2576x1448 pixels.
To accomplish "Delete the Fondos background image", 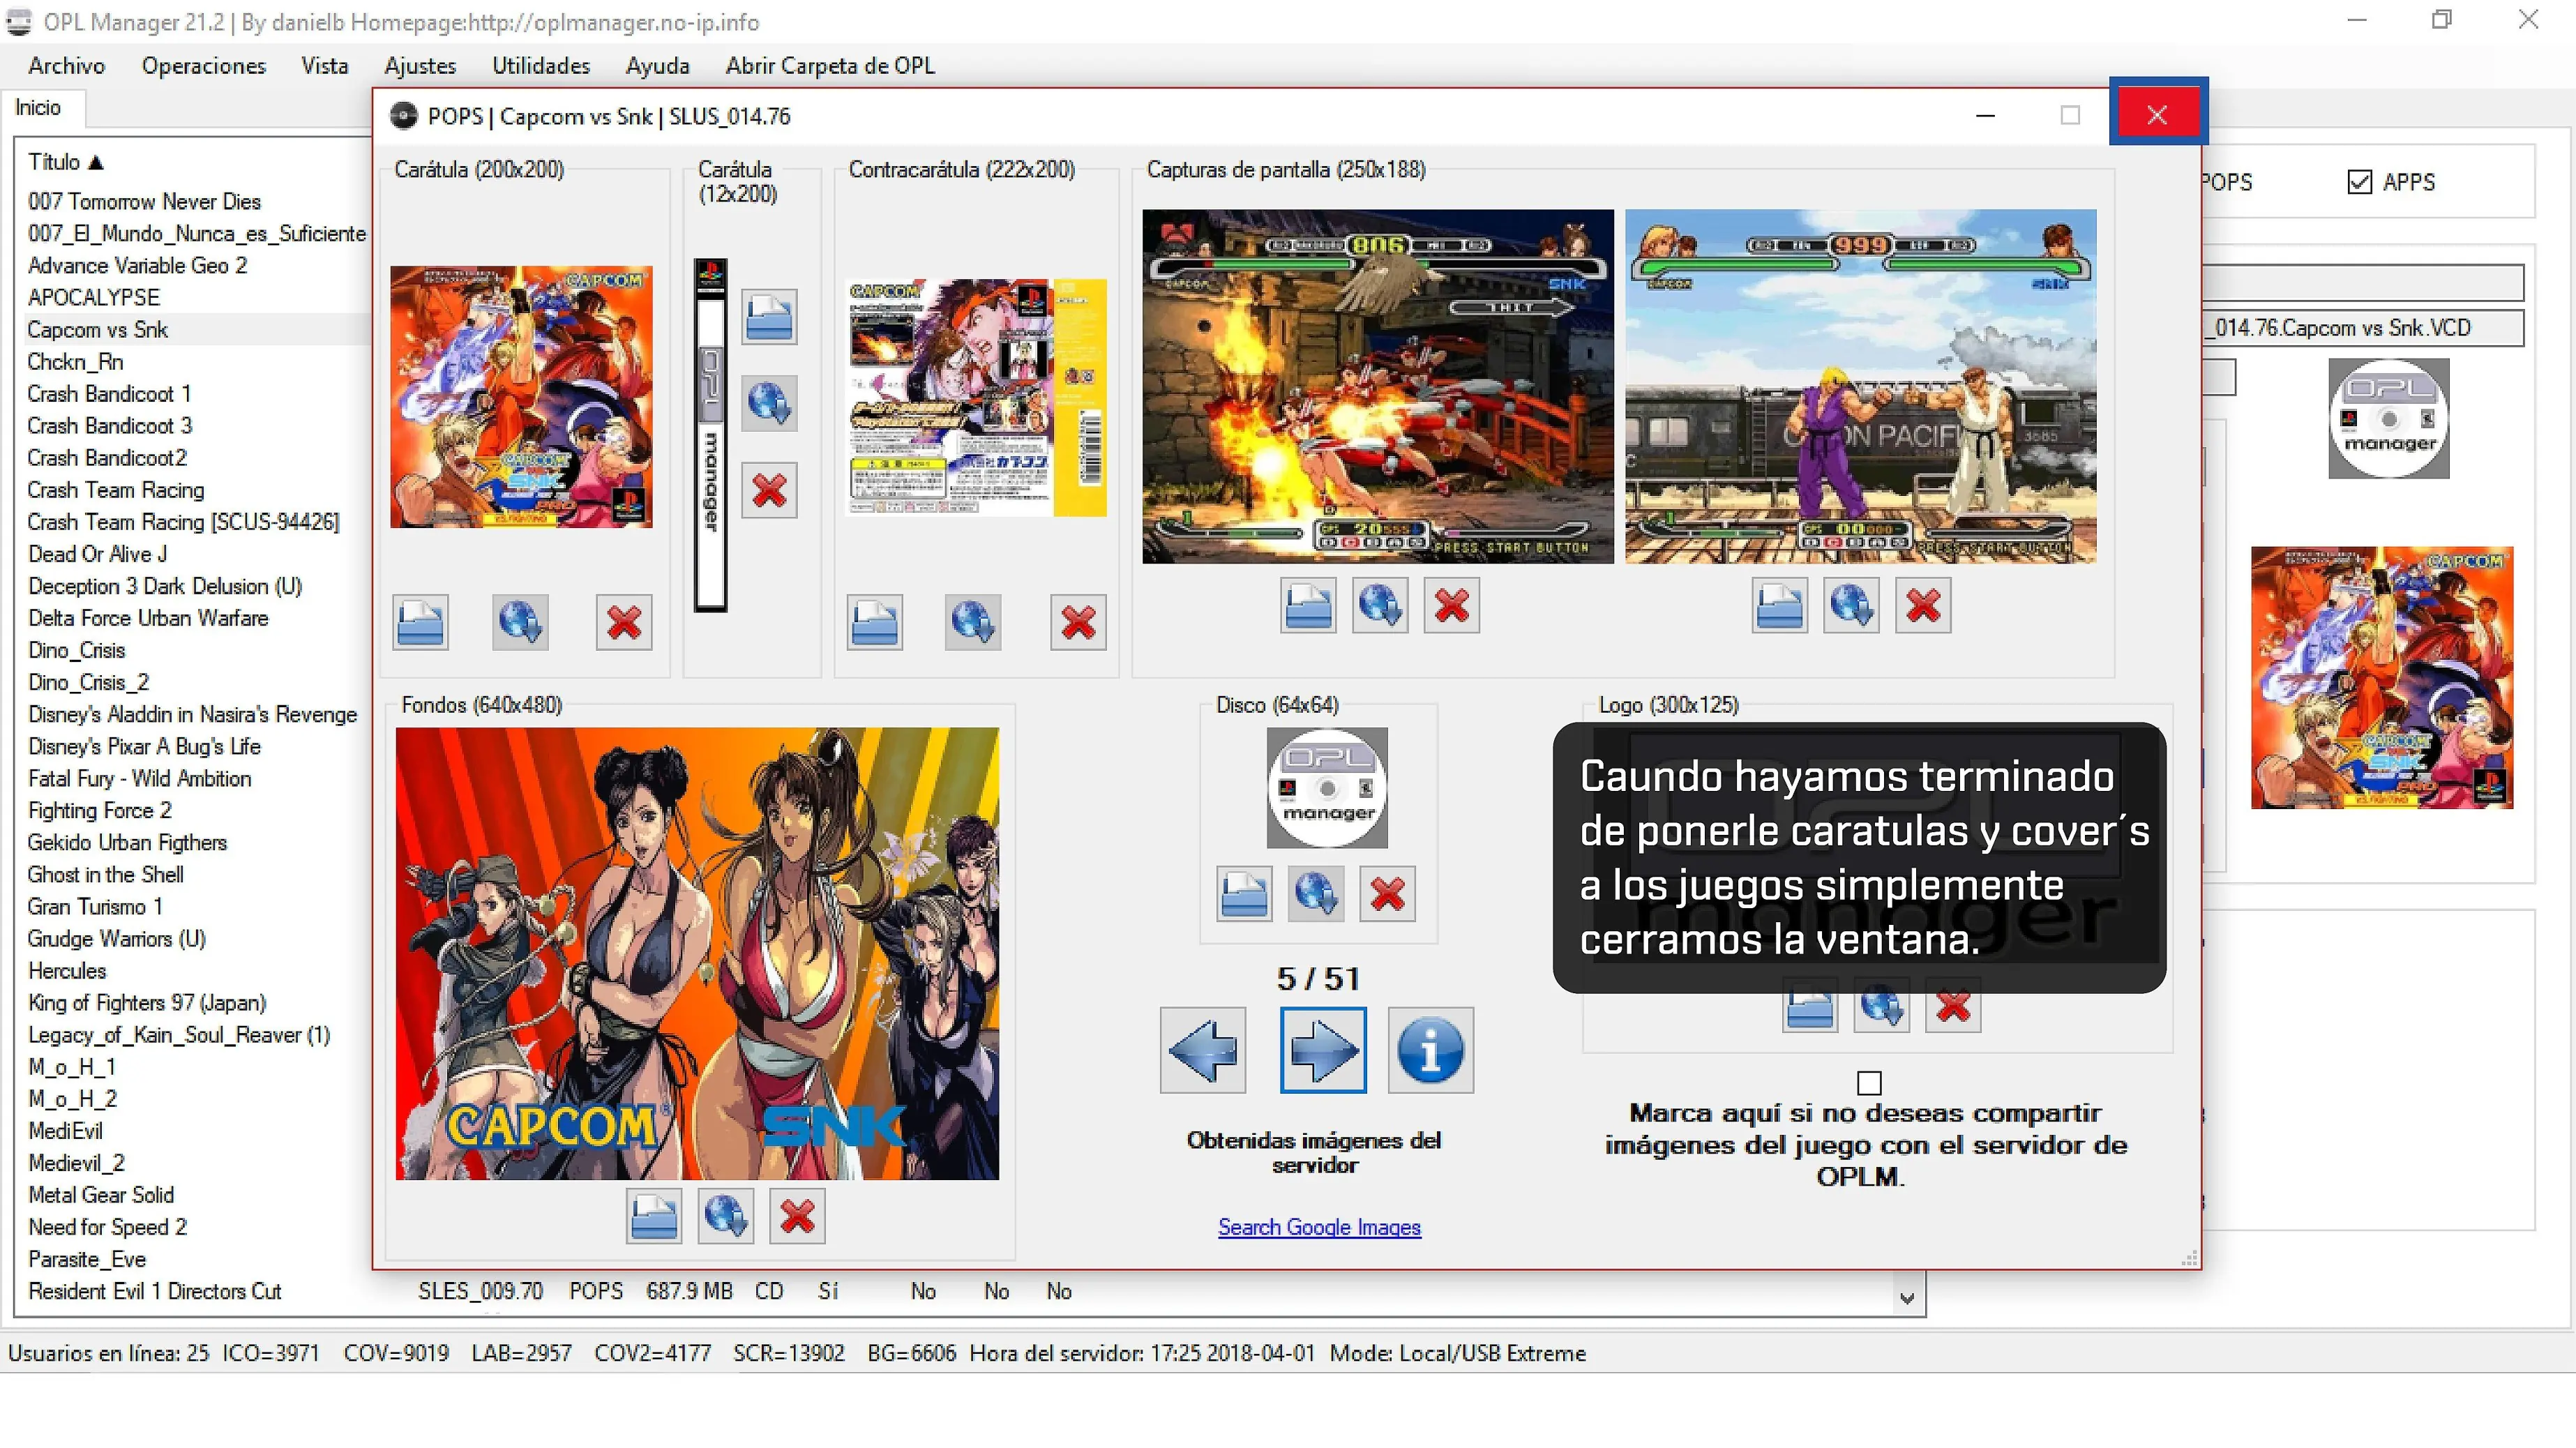I will coord(797,1216).
